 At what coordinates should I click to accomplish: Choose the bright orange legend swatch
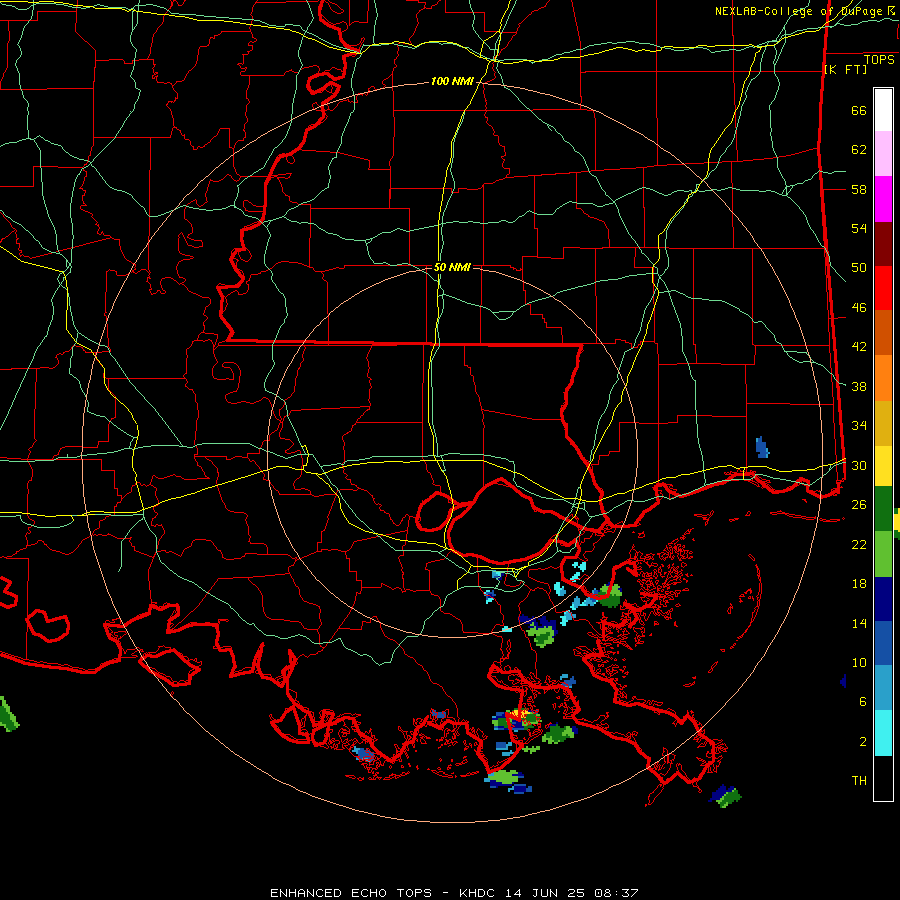883,378
